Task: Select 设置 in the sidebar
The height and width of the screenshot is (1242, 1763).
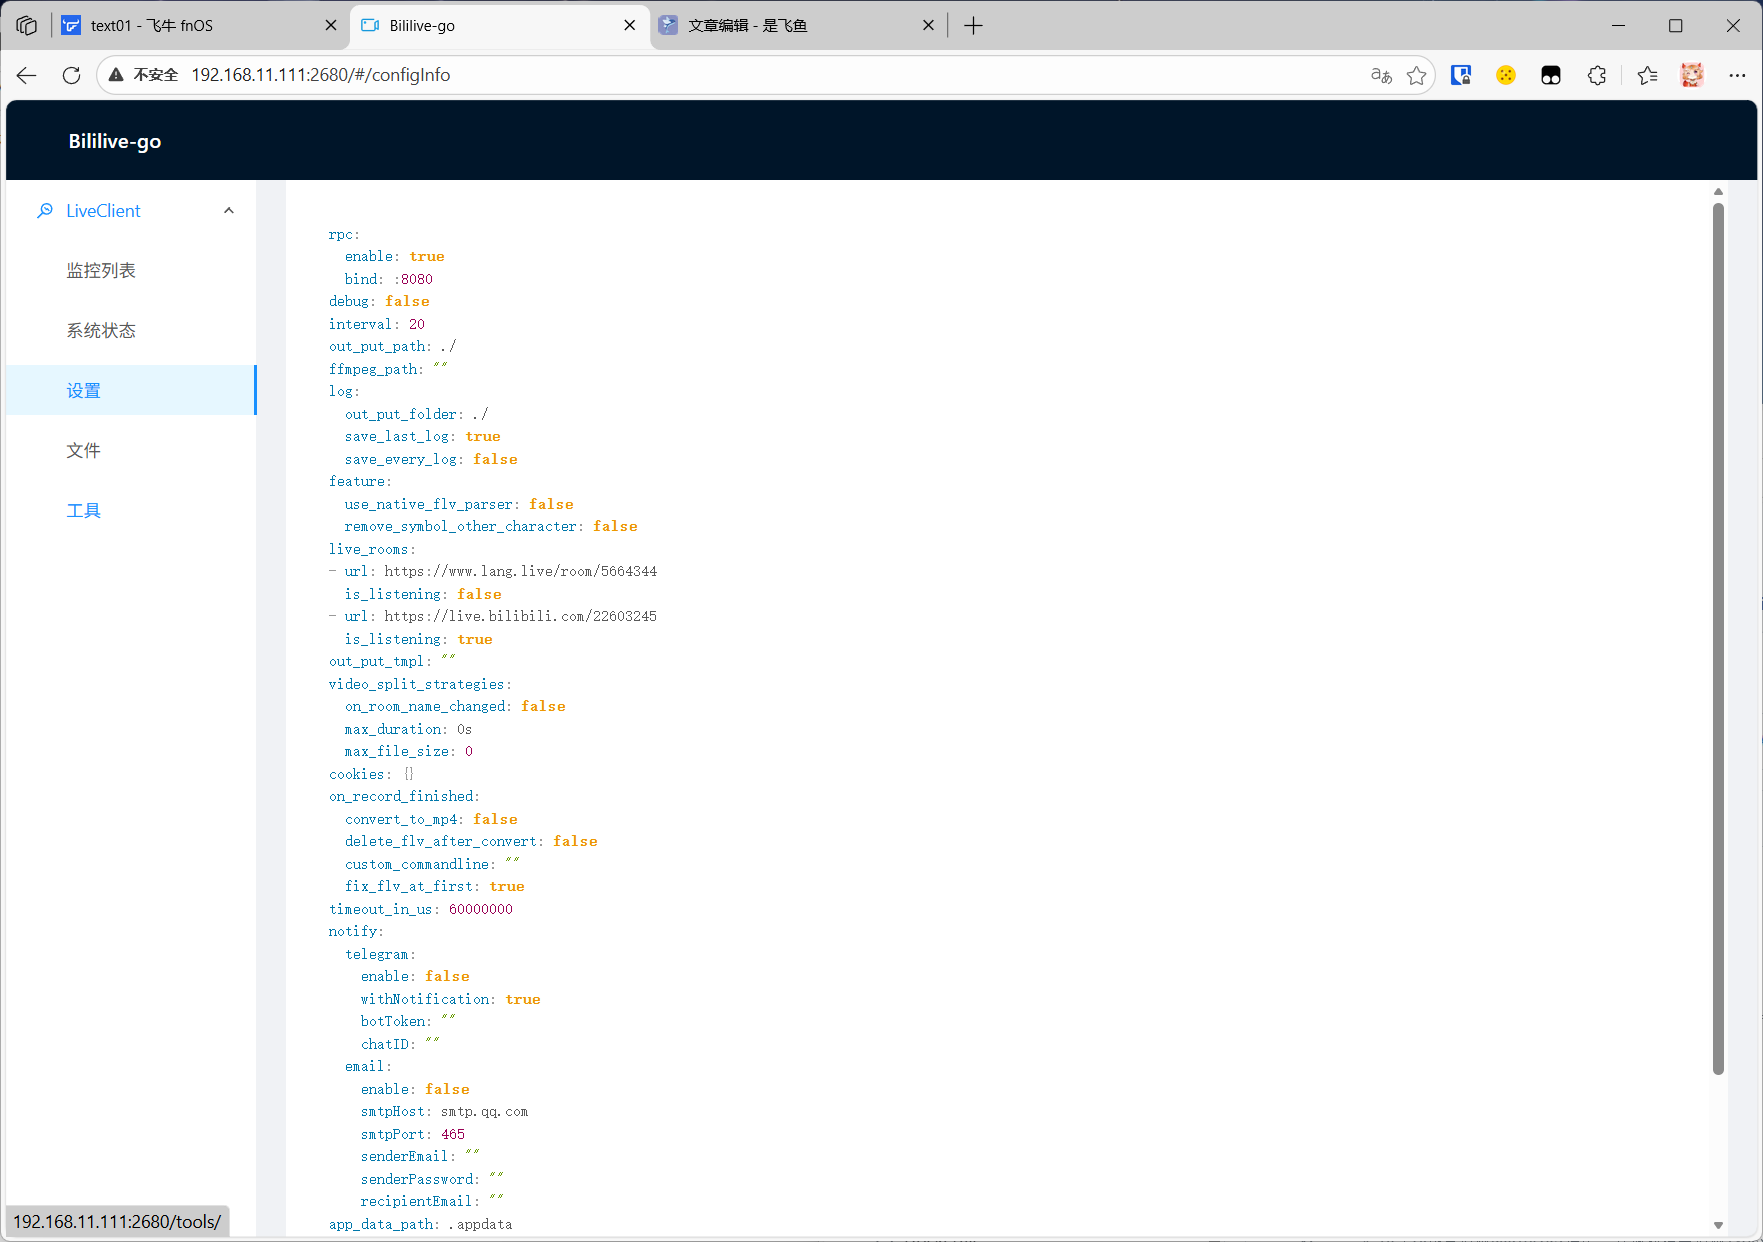Action: coord(84,391)
